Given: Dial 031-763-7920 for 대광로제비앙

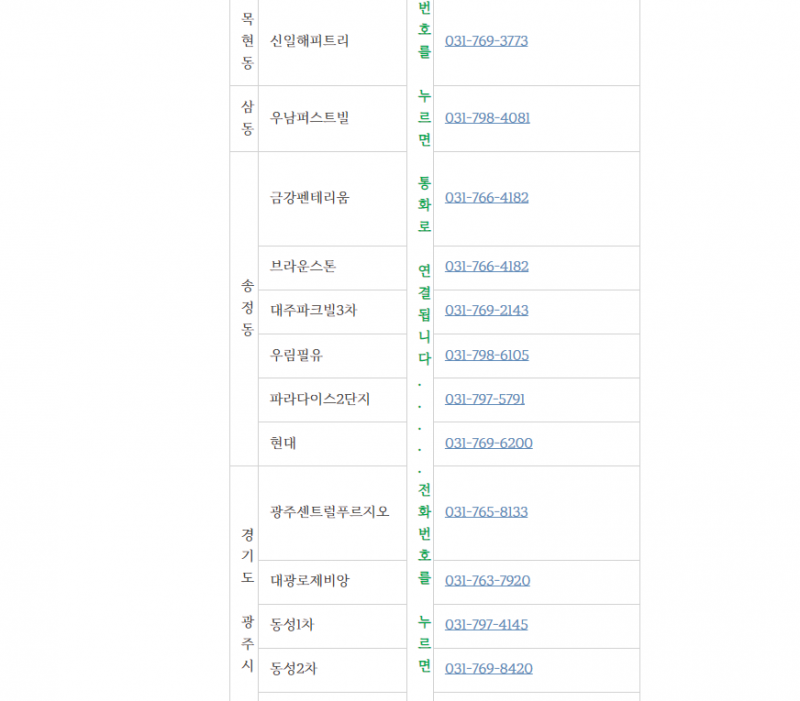Looking at the screenshot, I should point(487,581).
